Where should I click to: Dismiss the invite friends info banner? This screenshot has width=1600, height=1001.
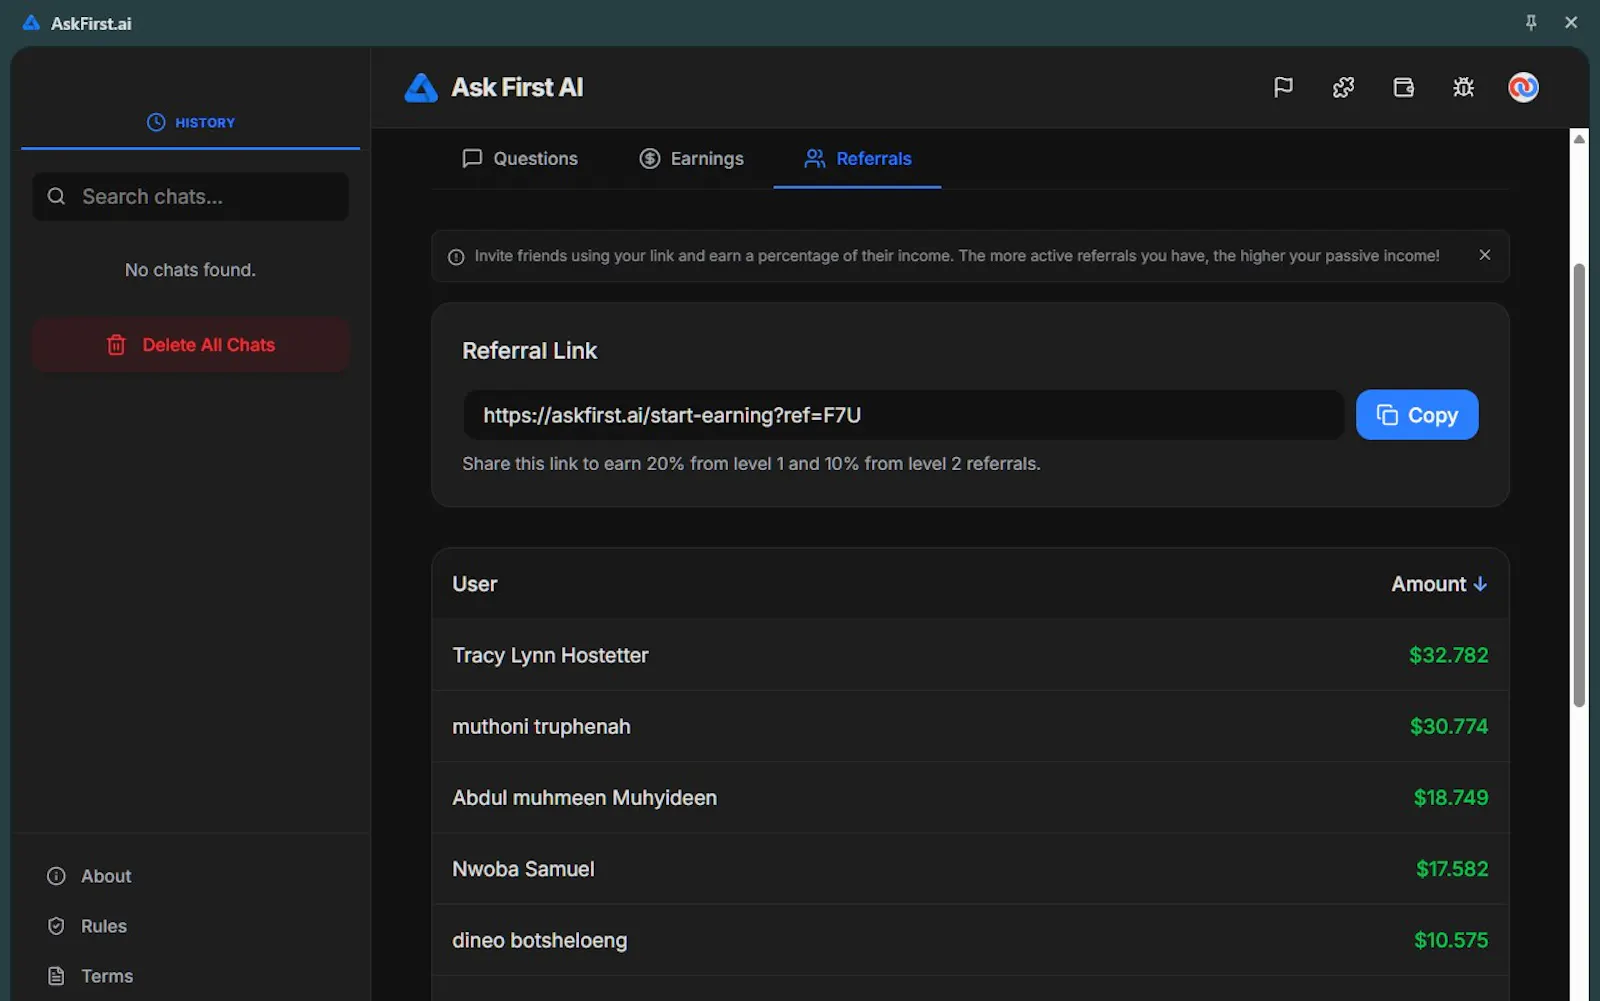(x=1485, y=255)
